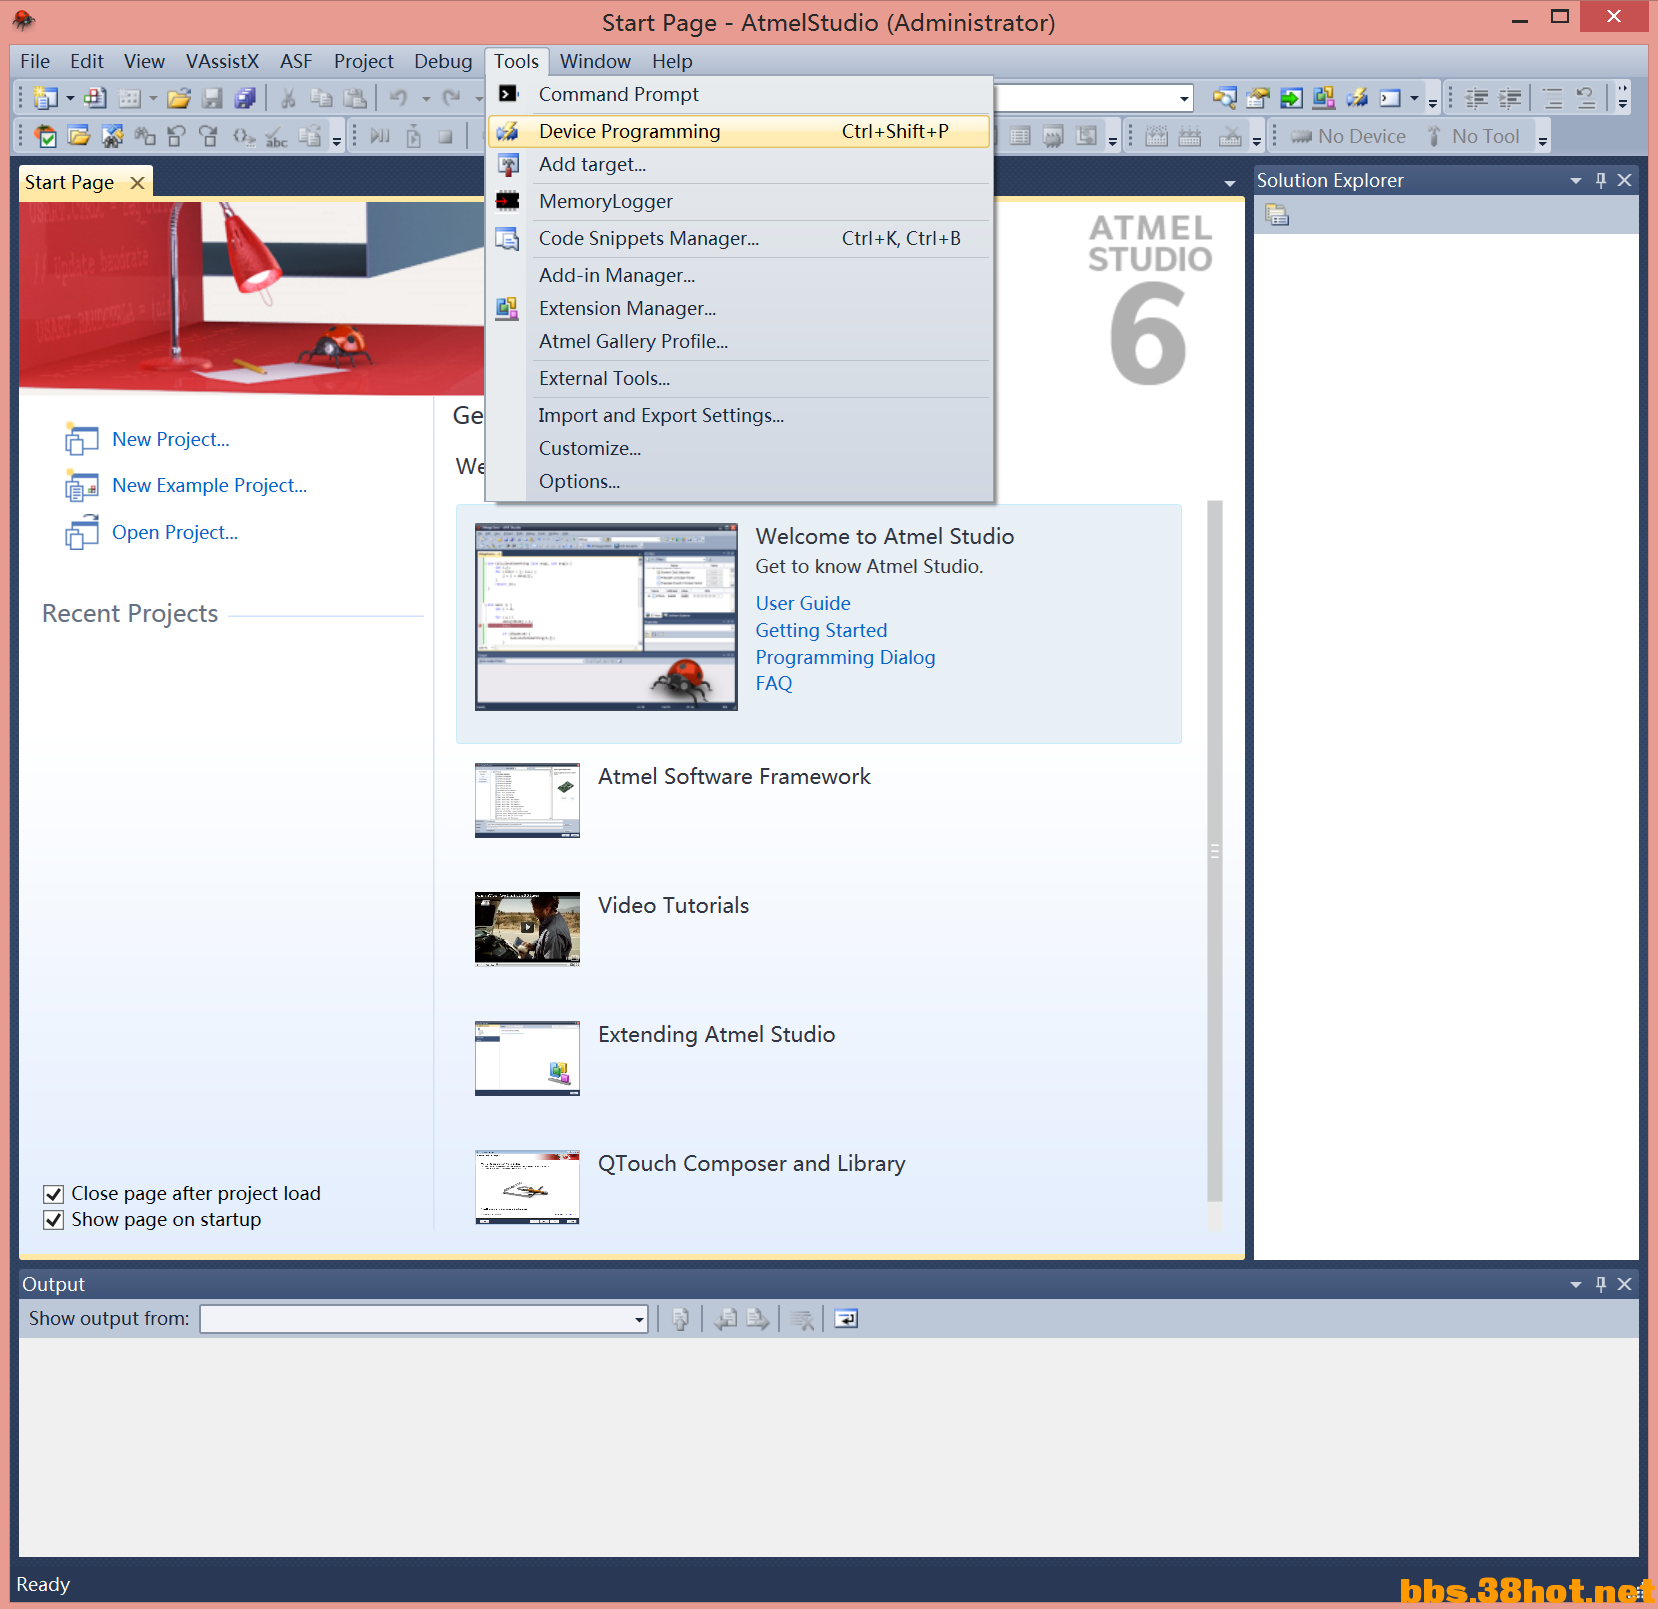Click the Device Programming lightning toolbar icon
1658x1609 pixels.
click(1357, 98)
